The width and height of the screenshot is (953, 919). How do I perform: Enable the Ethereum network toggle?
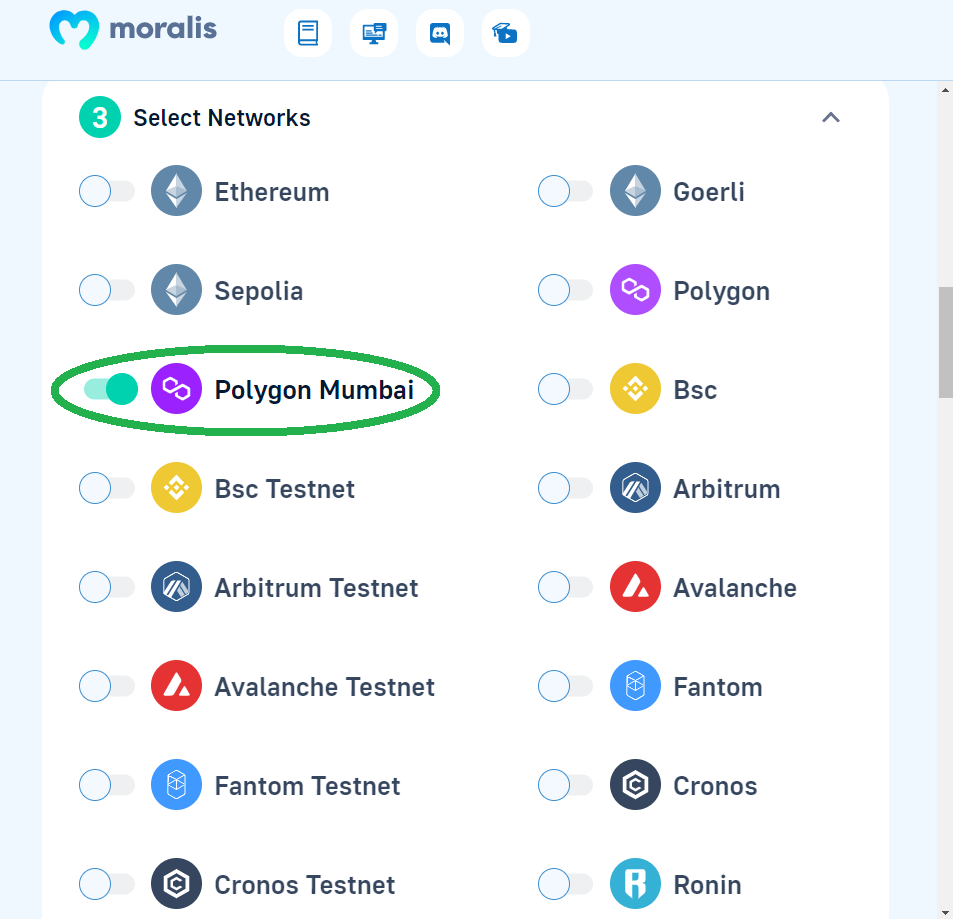(107, 191)
